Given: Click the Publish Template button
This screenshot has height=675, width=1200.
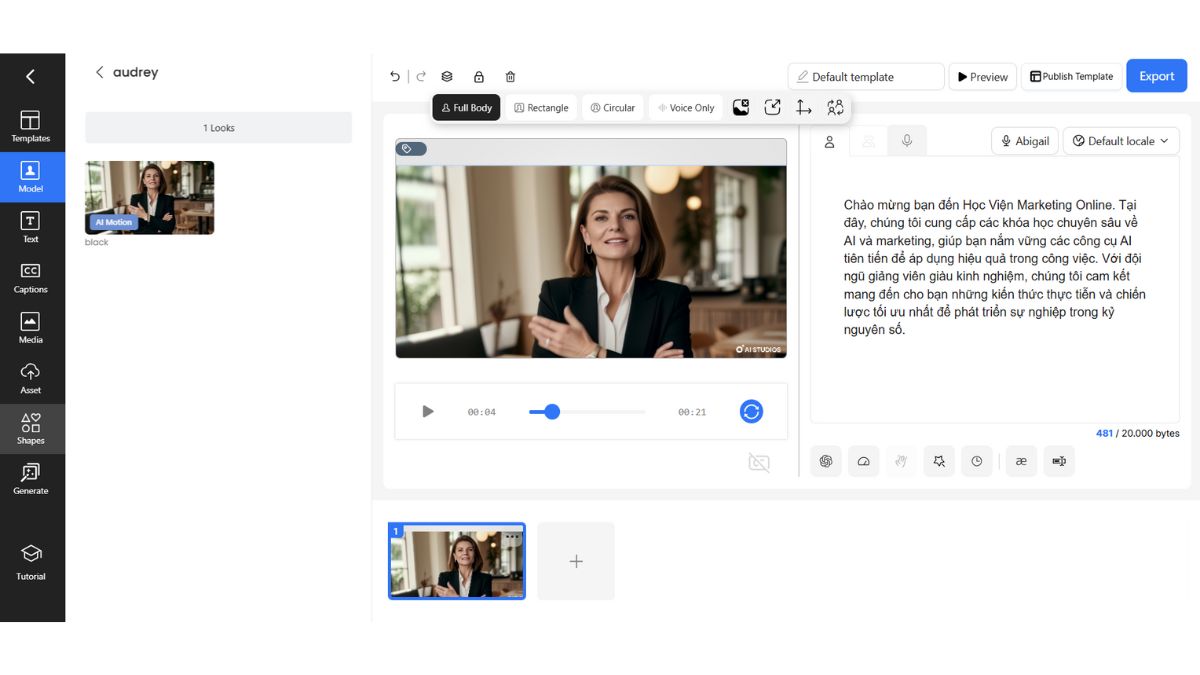Looking at the screenshot, I should (x=1071, y=76).
